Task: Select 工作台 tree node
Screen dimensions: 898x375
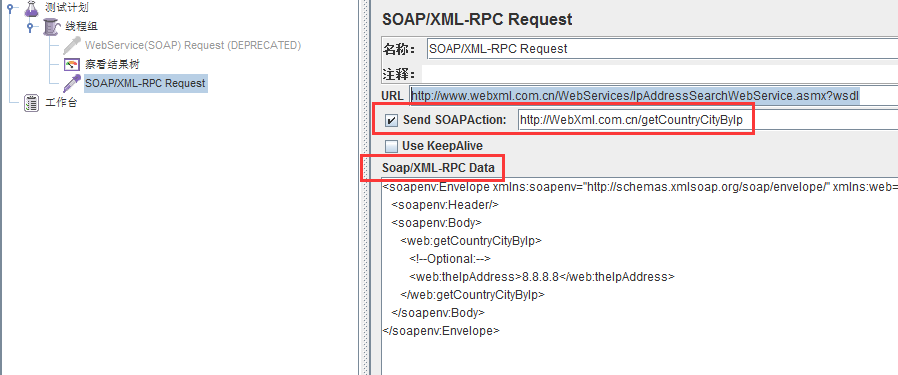Action: tap(61, 103)
